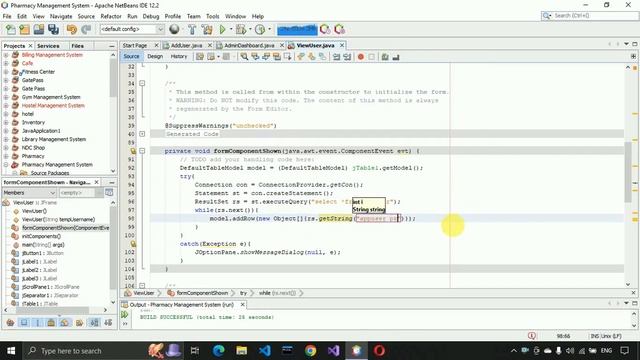Screen dimensions: 640x360
Task: Toggle Sort by Source navigator button
Action: [x=108, y=323]
